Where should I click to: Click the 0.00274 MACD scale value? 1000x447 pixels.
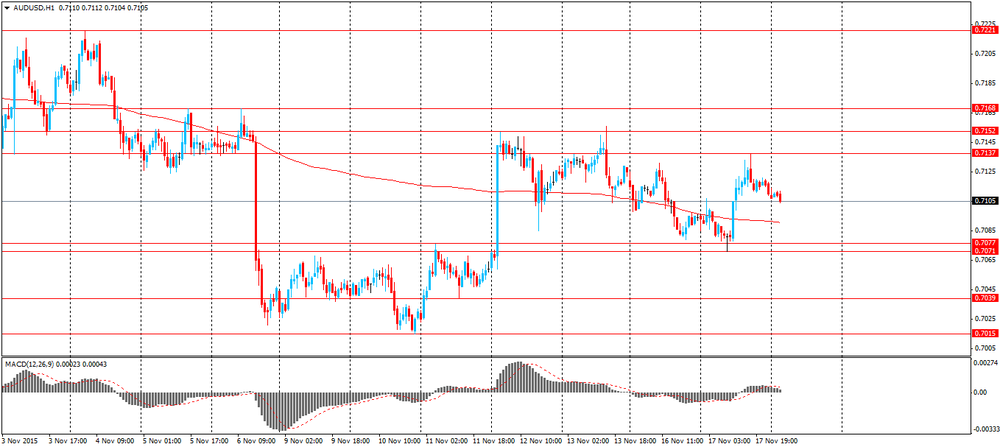983,363
